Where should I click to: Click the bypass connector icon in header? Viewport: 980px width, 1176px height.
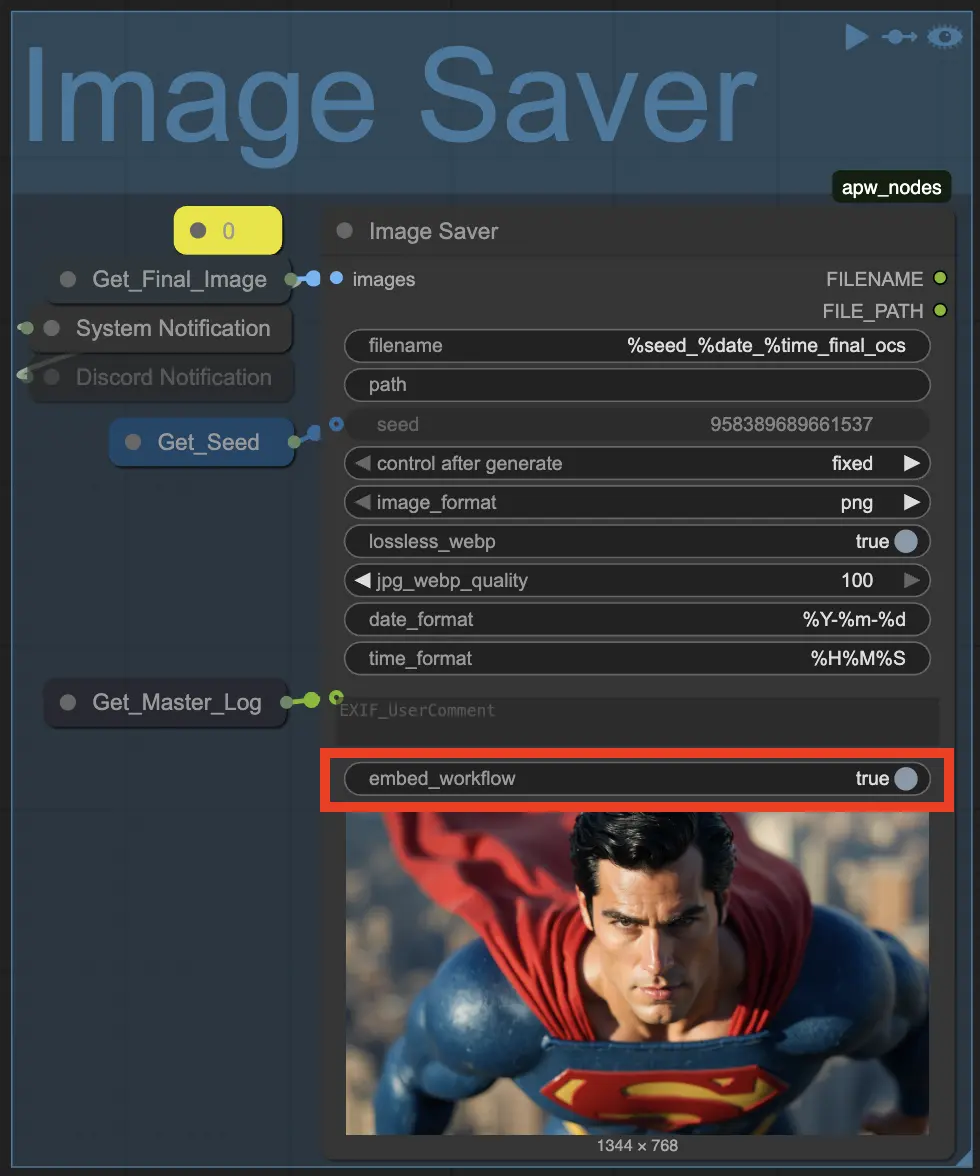pyautogui.click(x=899, y=37)
